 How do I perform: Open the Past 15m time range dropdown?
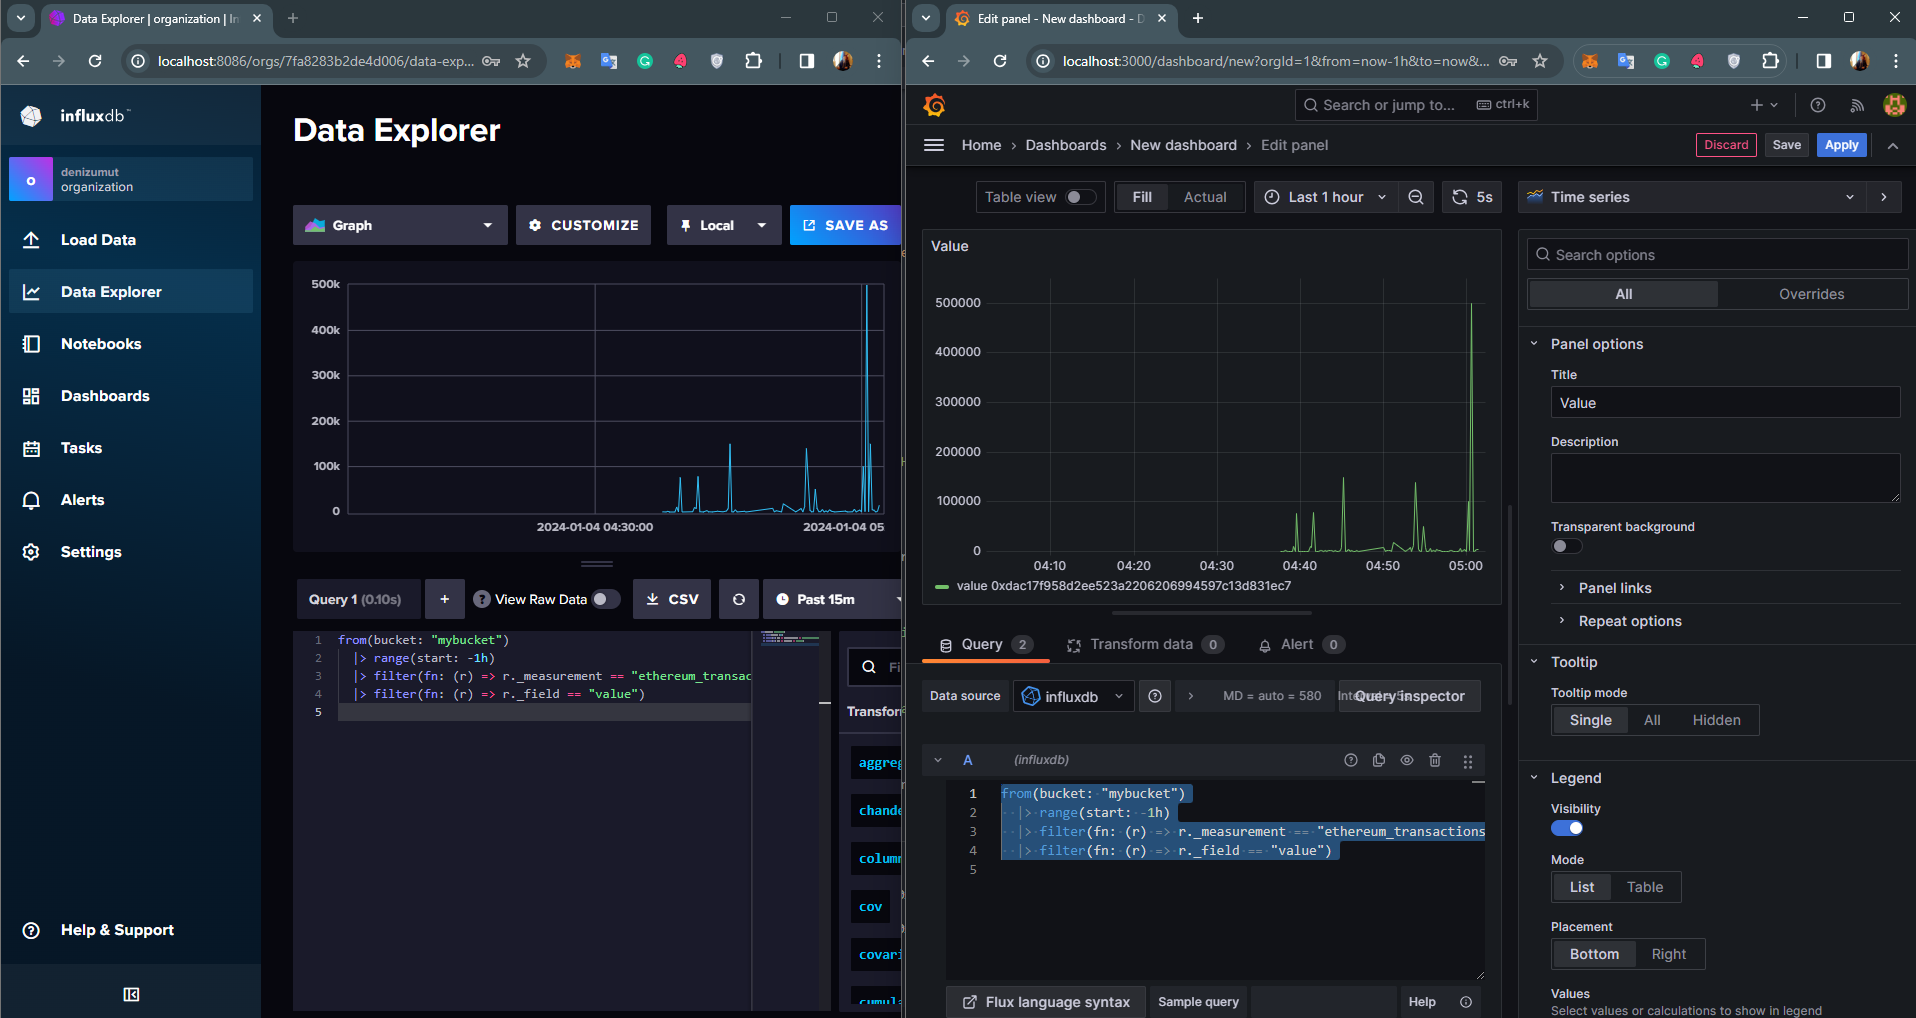[x=832, y=599]
